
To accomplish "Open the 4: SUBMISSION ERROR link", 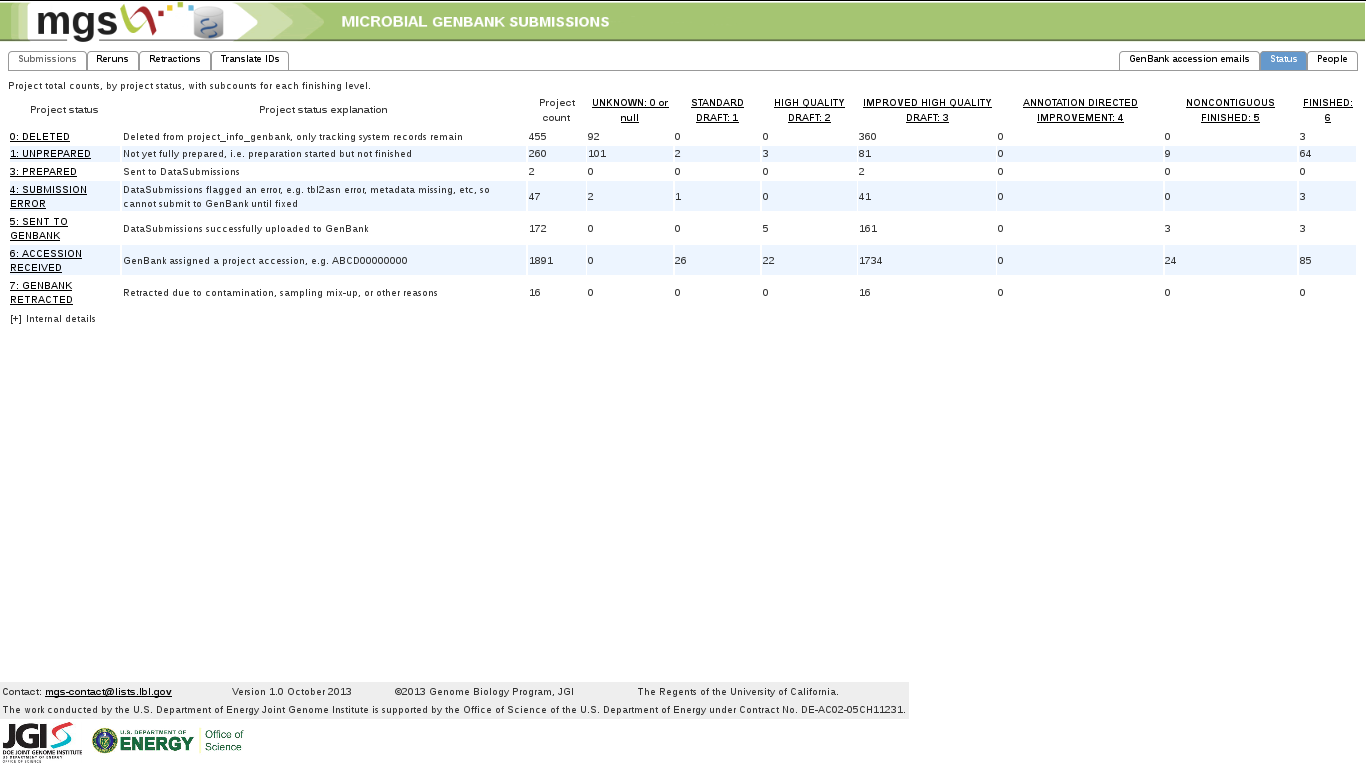I will pos(48,197).
